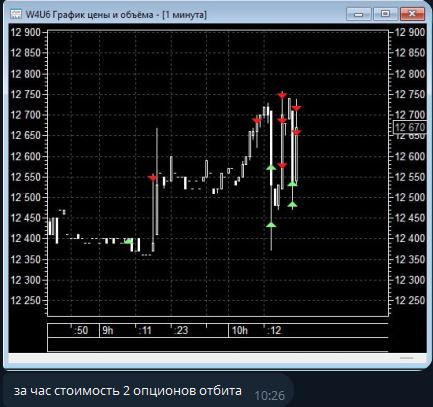This screenshot has height=407, width=433.
Task: Click the red sell arrow at 12 550 spike
Action: 152,178
